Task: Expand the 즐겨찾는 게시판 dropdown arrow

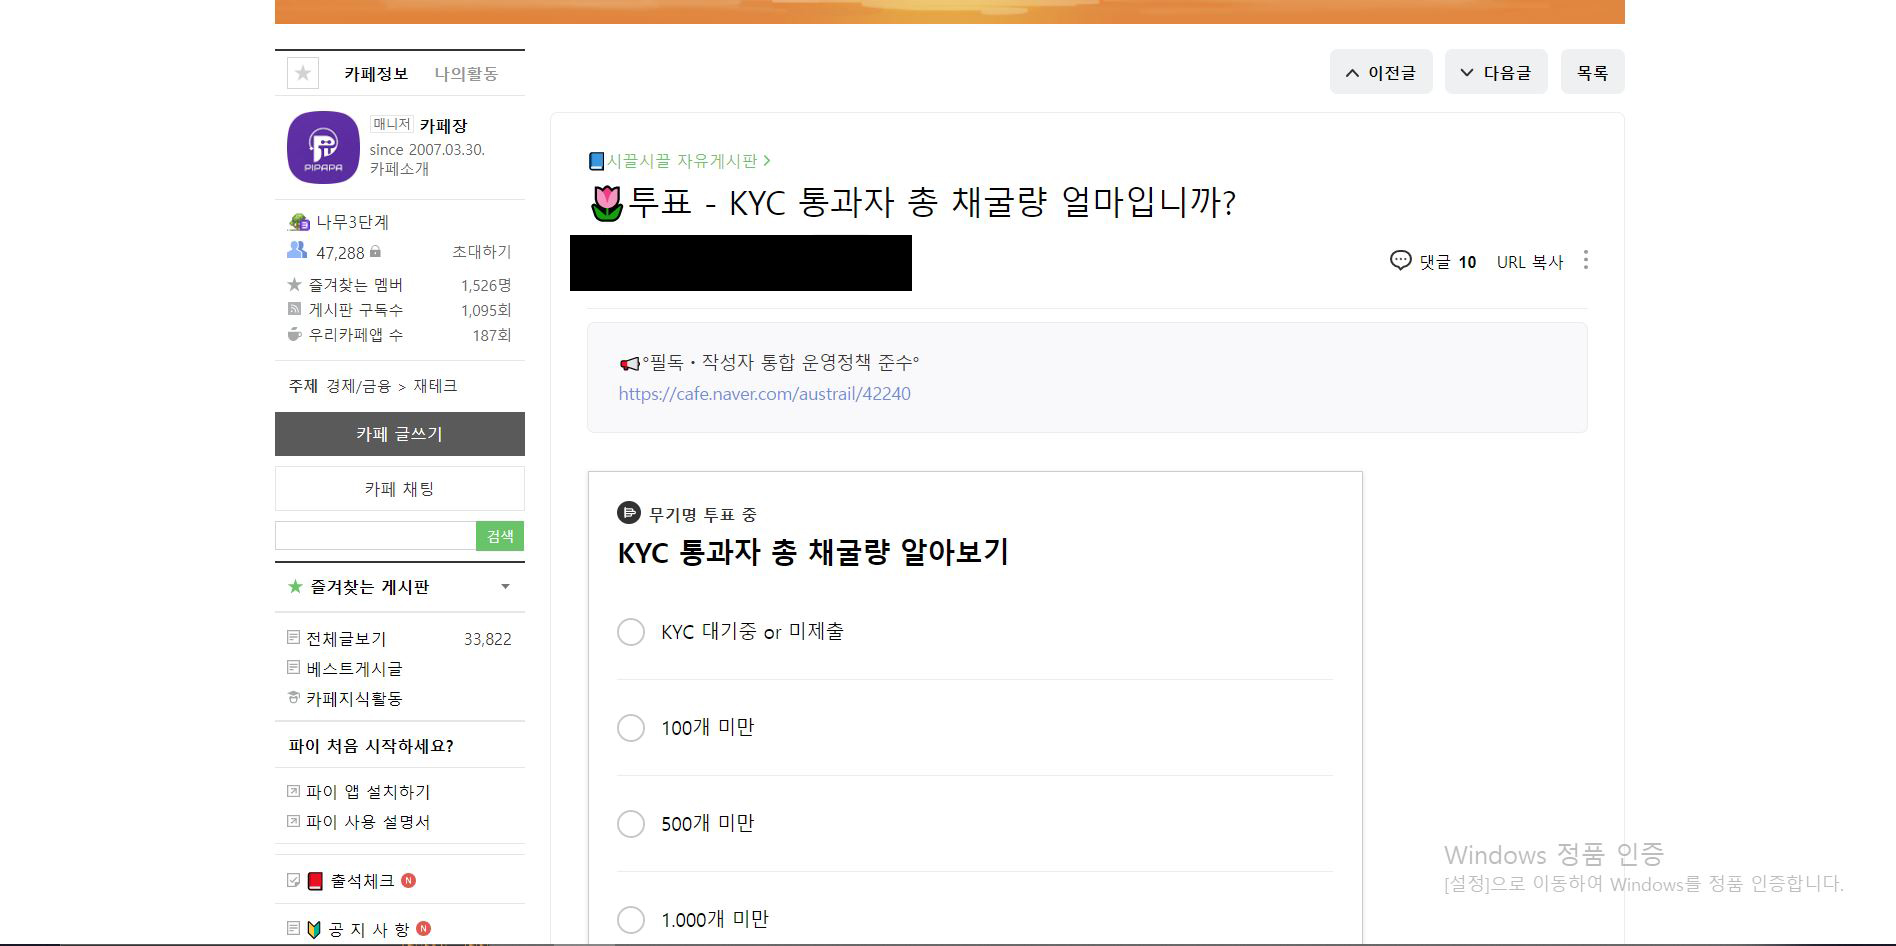Action: pos(505,587)
